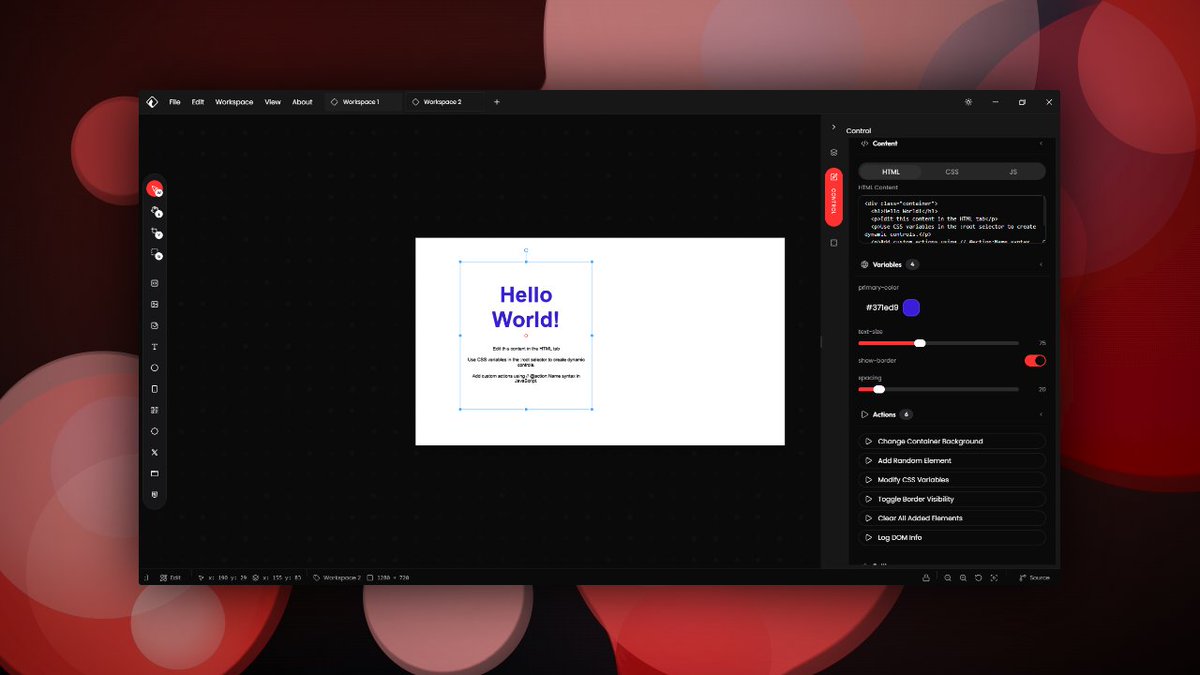Screen dimensions: 1200x675
Task: Run Add Random Element action
Action: [x=951, y=461]
